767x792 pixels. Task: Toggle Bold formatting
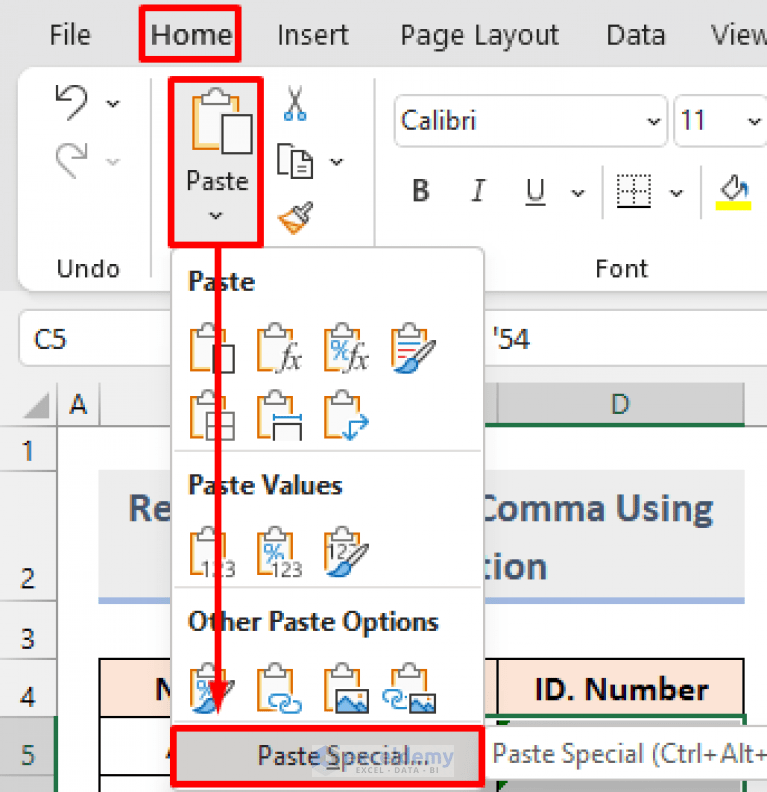click(x=421, y=191)
